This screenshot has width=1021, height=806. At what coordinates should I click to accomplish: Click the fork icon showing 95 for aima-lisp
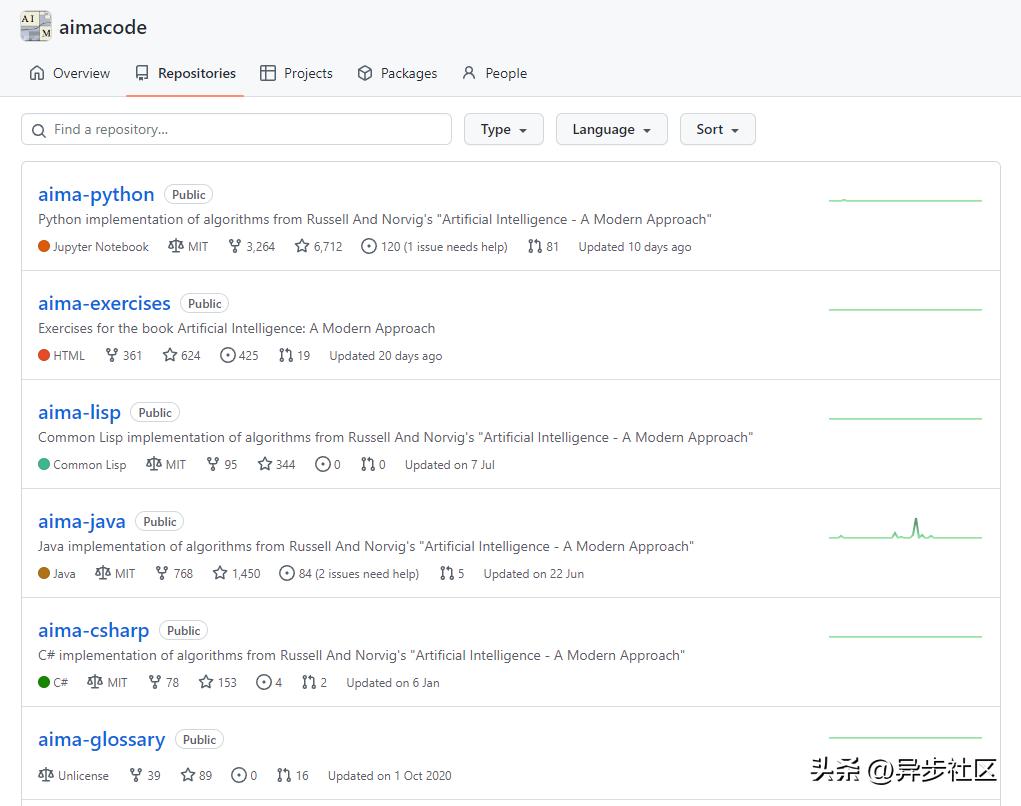pyautogui.click(x=213, y=464)
